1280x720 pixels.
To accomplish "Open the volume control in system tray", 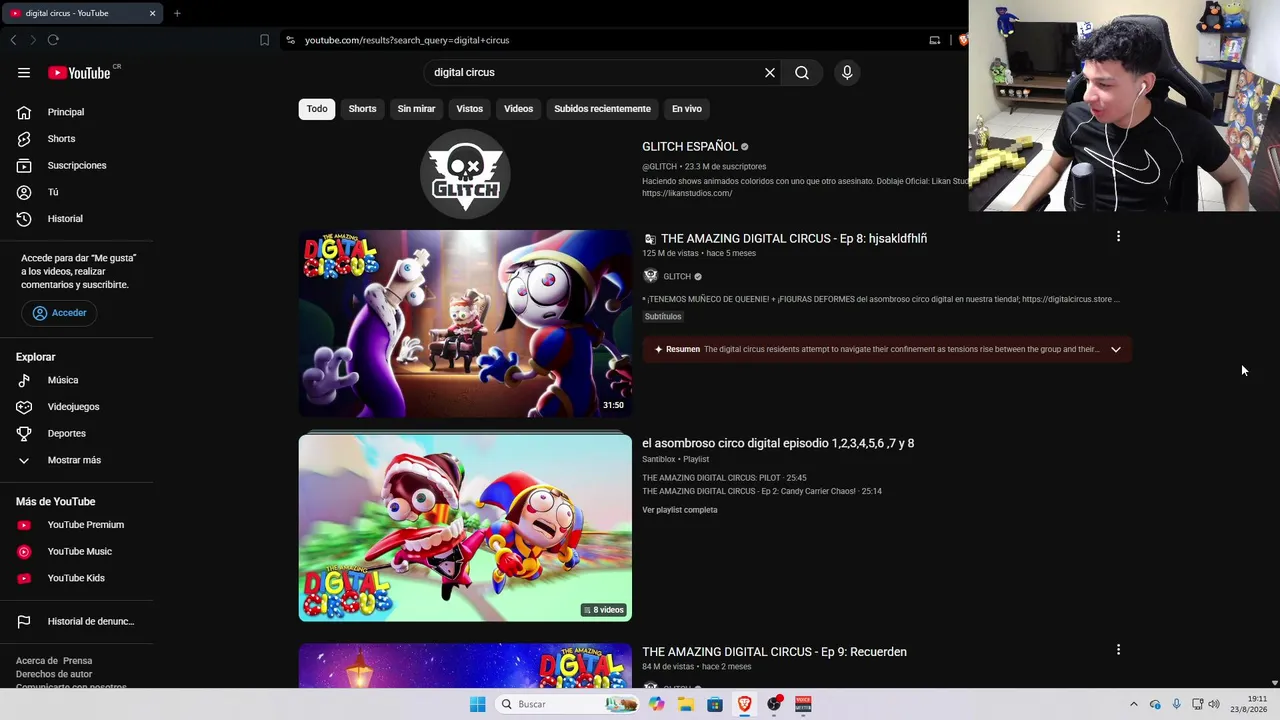I will pyautogui.click(x=1214, y=704).
